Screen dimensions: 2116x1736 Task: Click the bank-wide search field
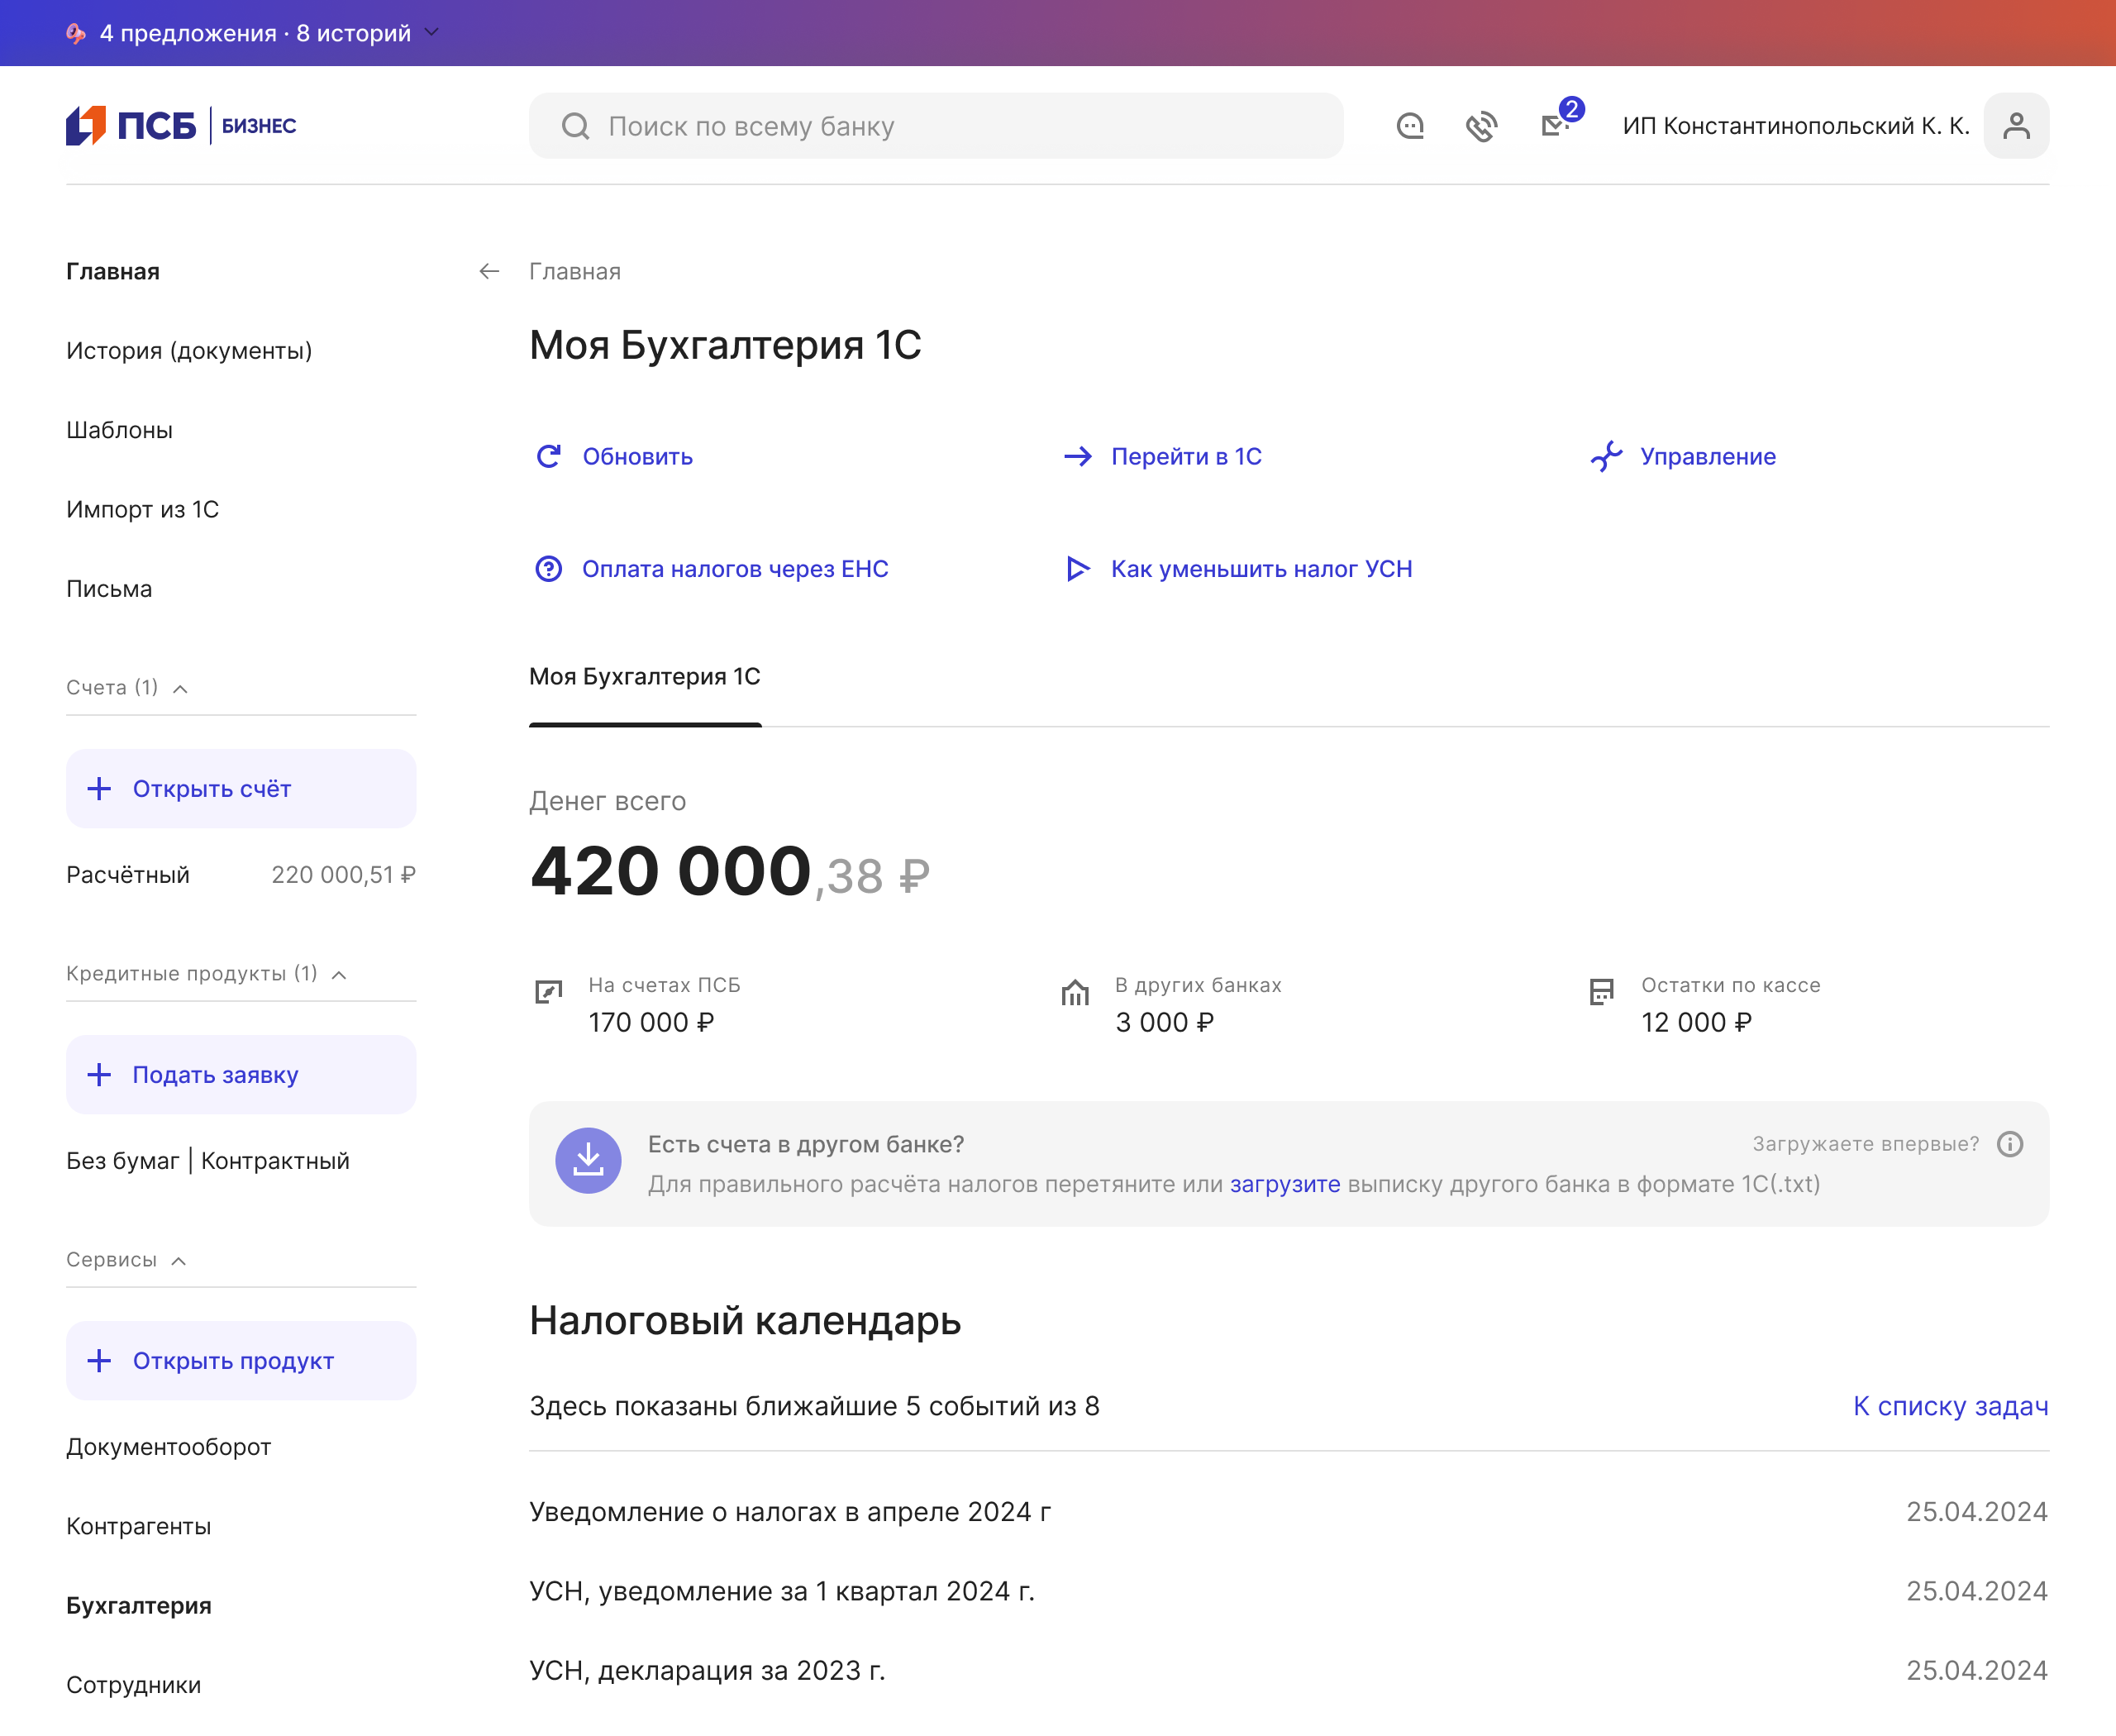point(936,126)
